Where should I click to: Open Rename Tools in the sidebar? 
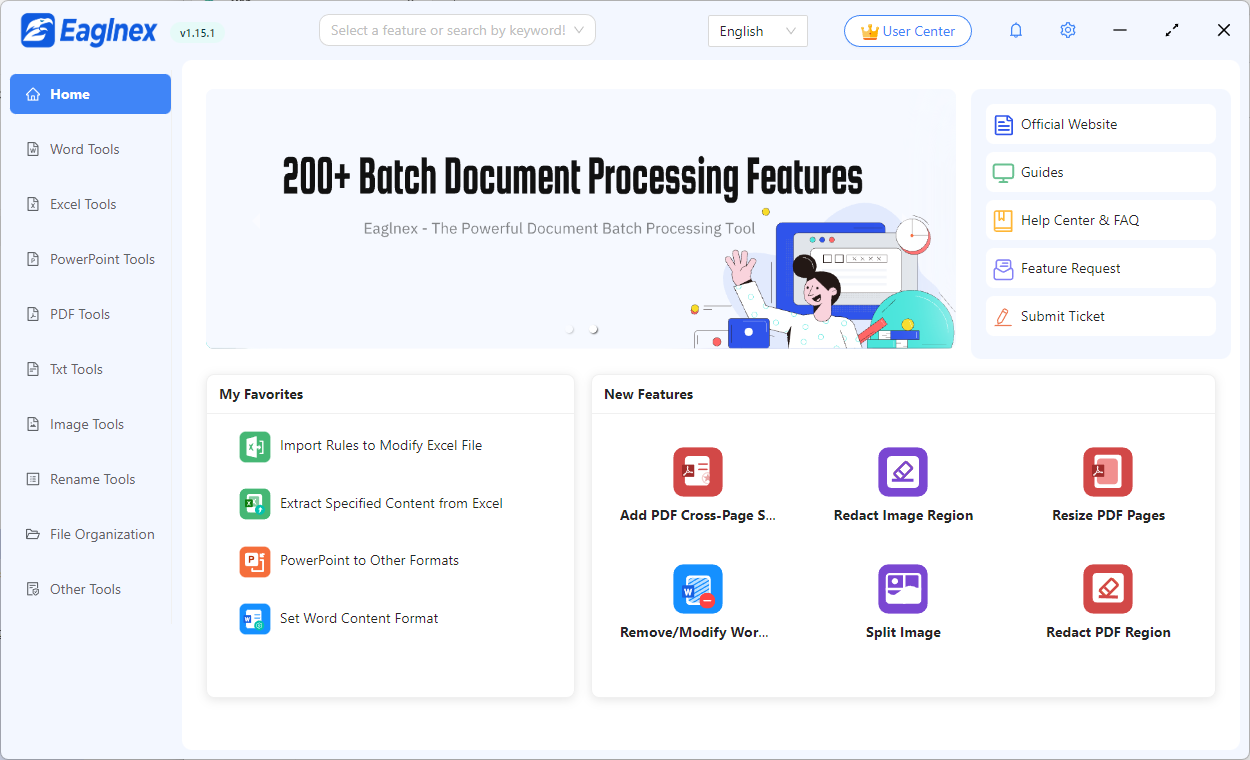[x=90, y=479]
